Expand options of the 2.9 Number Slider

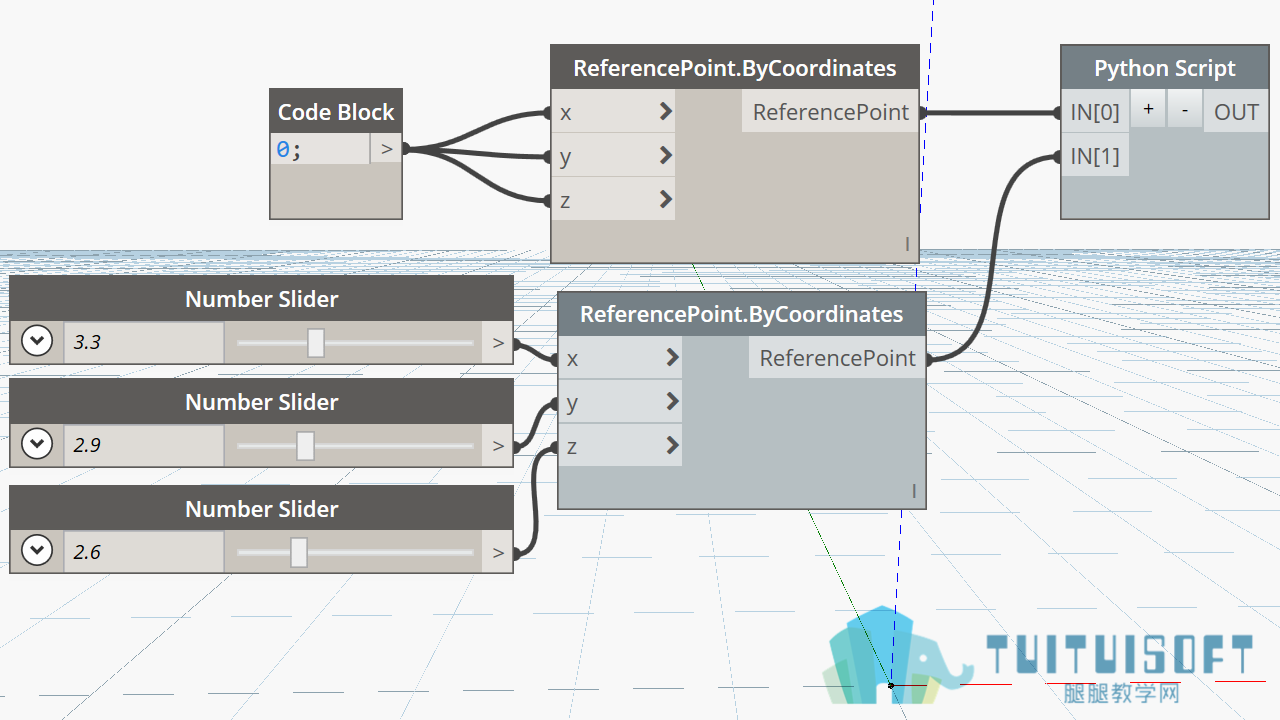point(37,444)
